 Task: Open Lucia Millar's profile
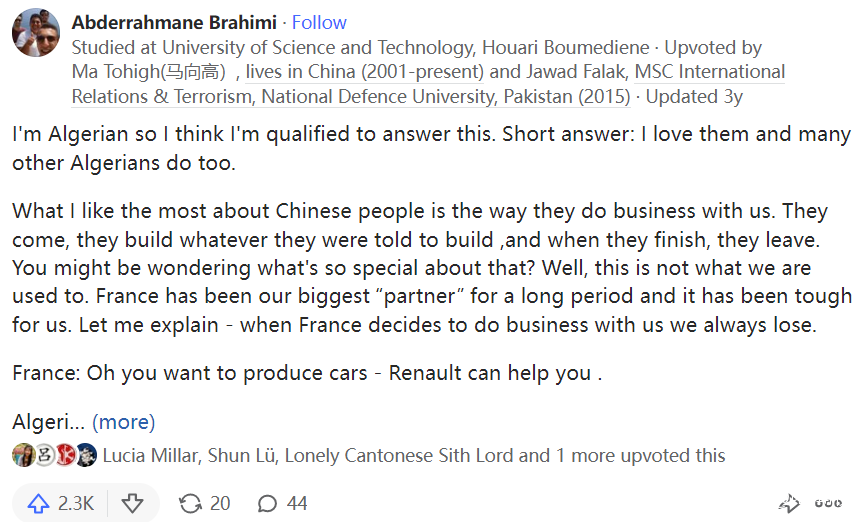[152, 455]
